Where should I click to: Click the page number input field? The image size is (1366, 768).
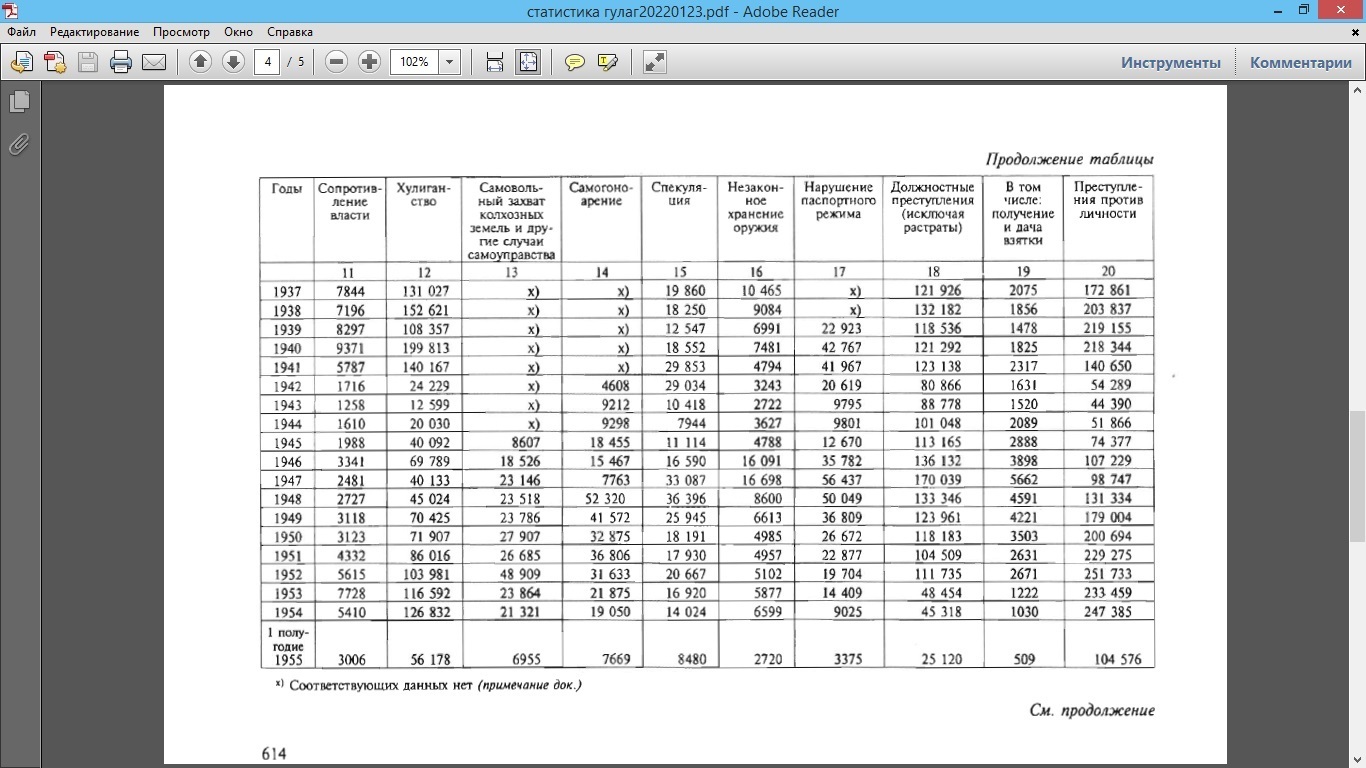pos(266,62)
